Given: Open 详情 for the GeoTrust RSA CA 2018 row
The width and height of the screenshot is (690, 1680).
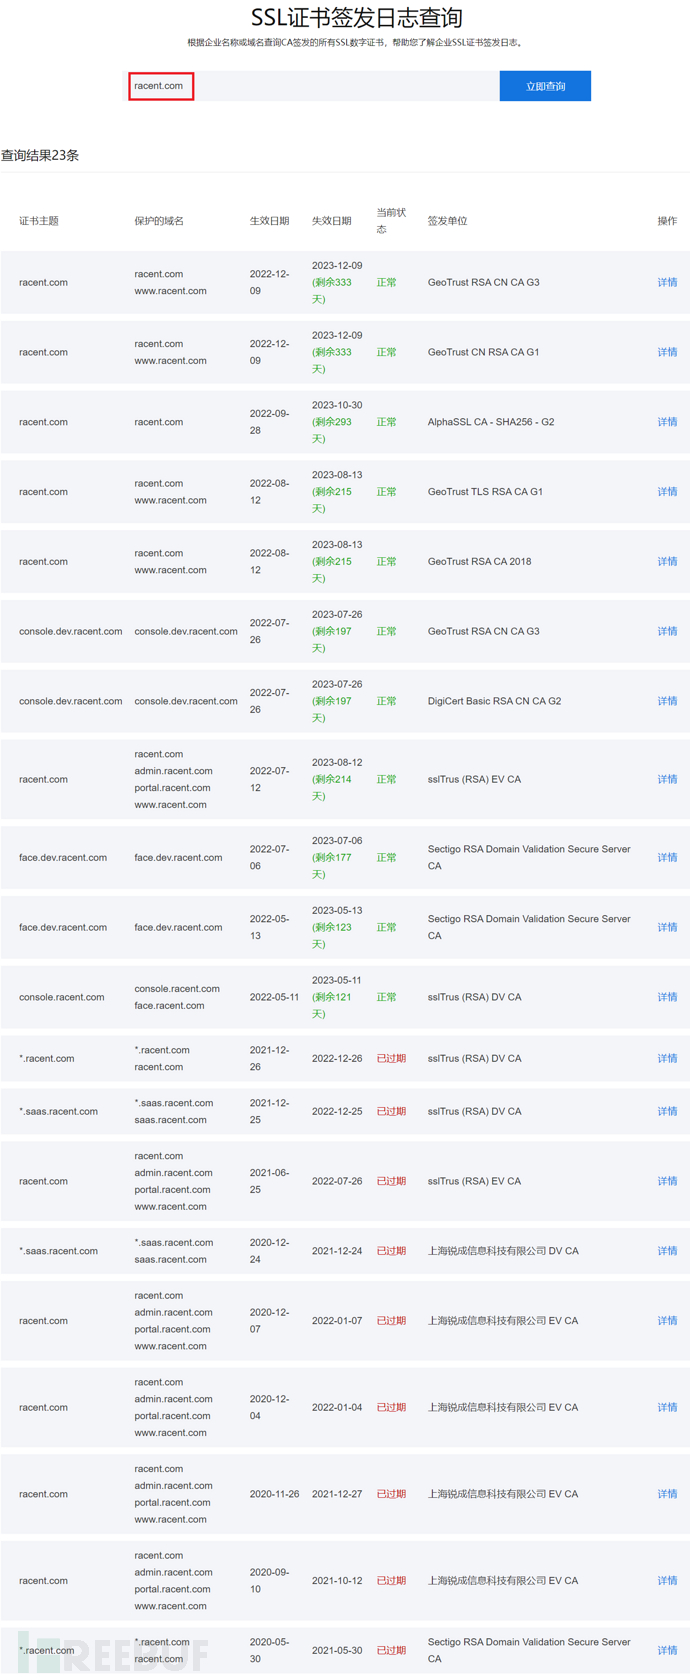Looking at the screenshot, I should (667, 561).
